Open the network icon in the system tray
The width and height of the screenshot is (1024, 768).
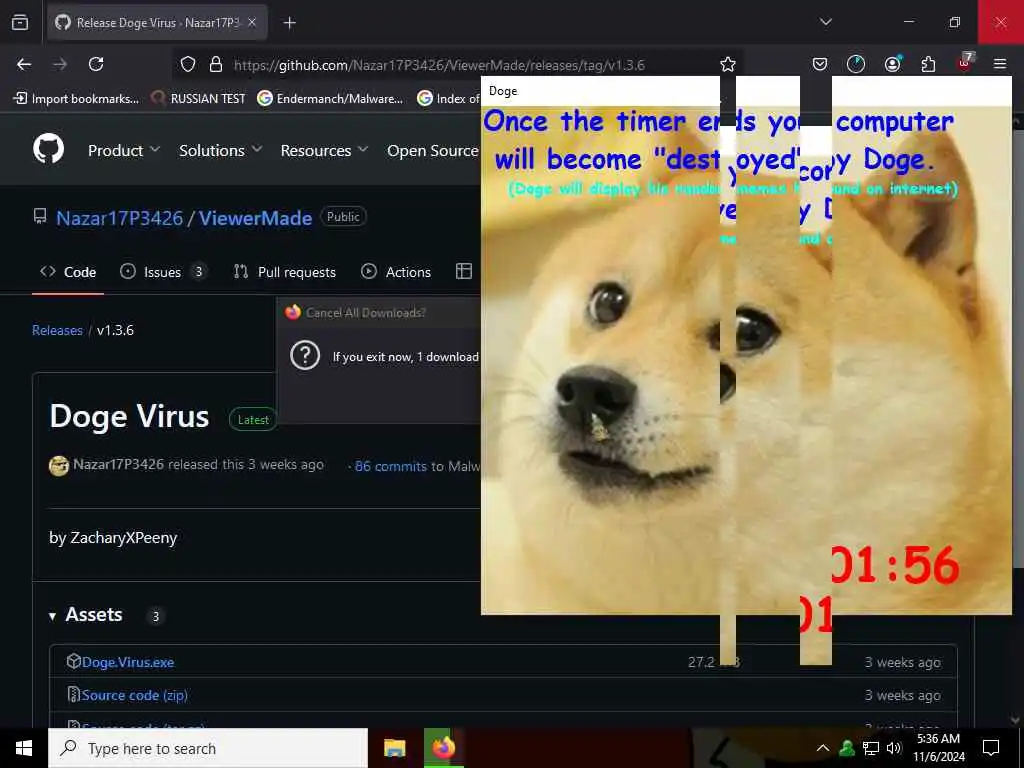tap(871, 748)
